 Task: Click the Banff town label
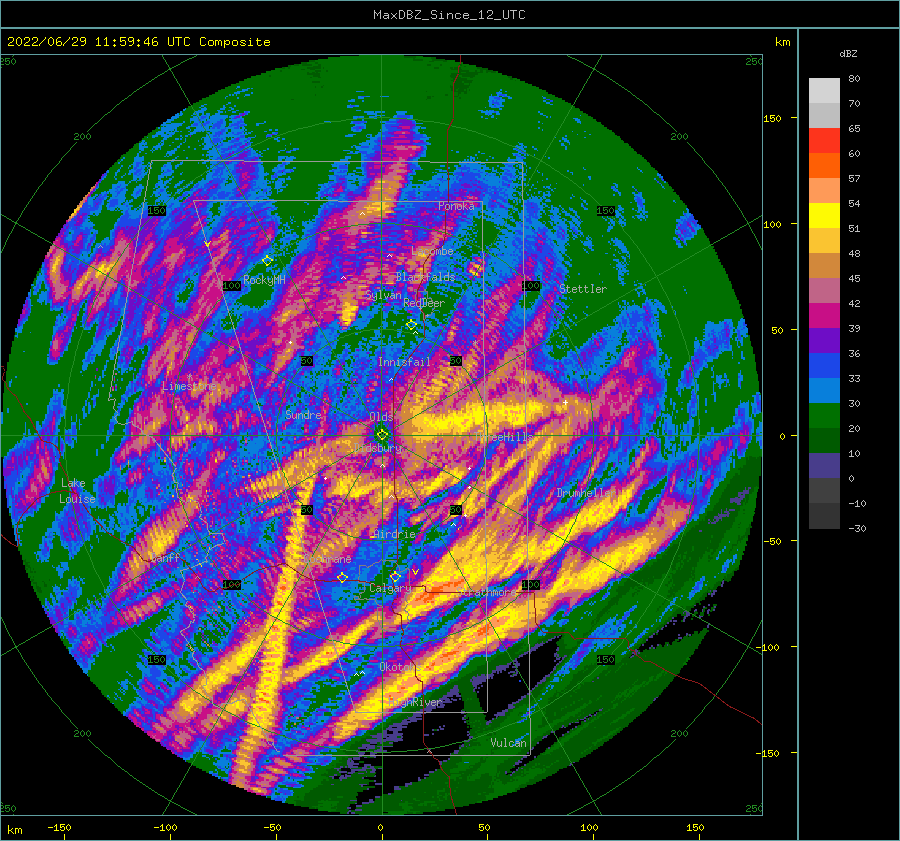[165, 557]
